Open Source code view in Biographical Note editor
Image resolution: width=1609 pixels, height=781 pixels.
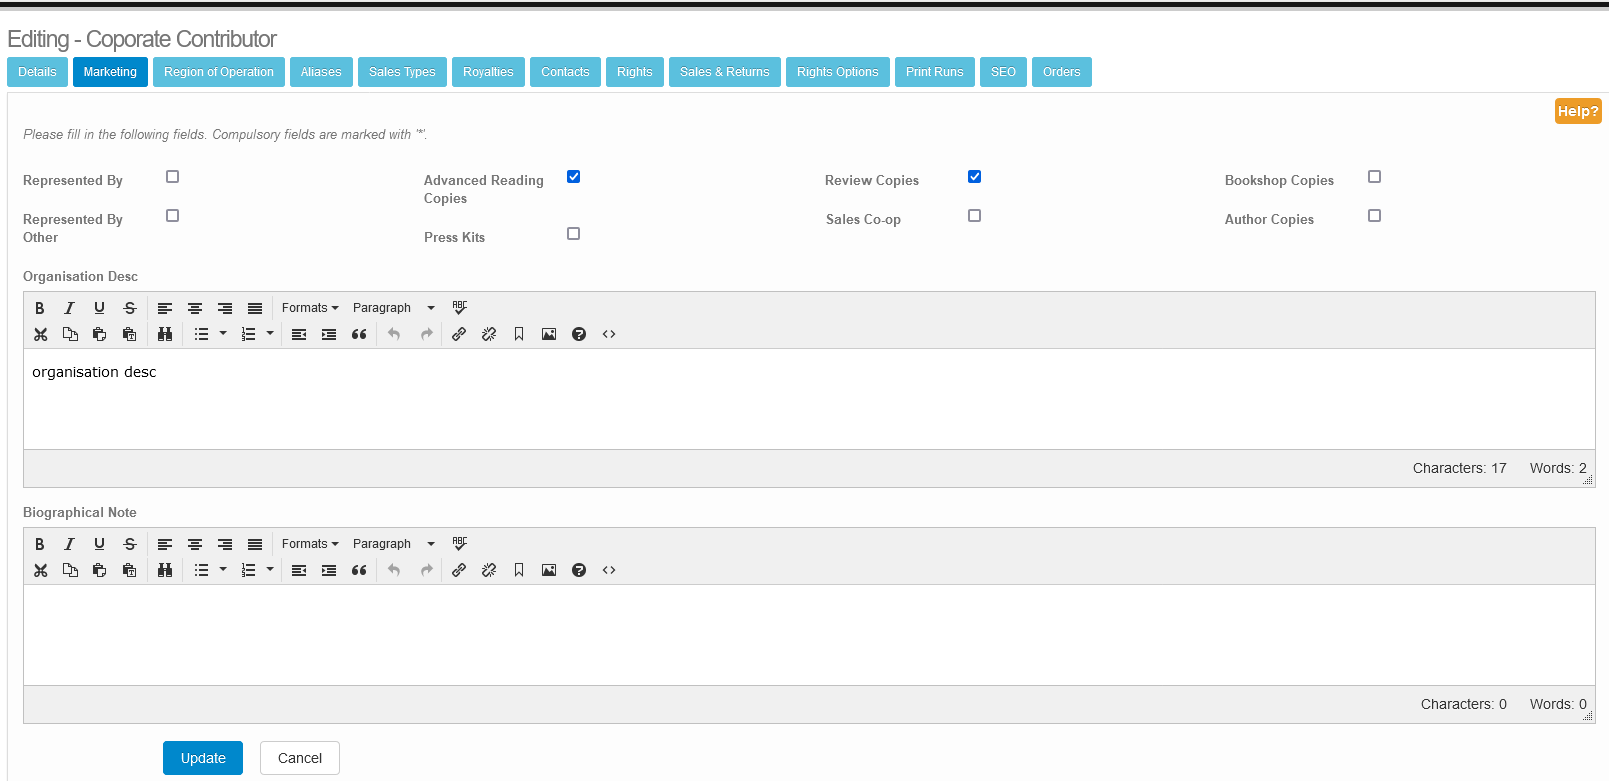(609, 570)
